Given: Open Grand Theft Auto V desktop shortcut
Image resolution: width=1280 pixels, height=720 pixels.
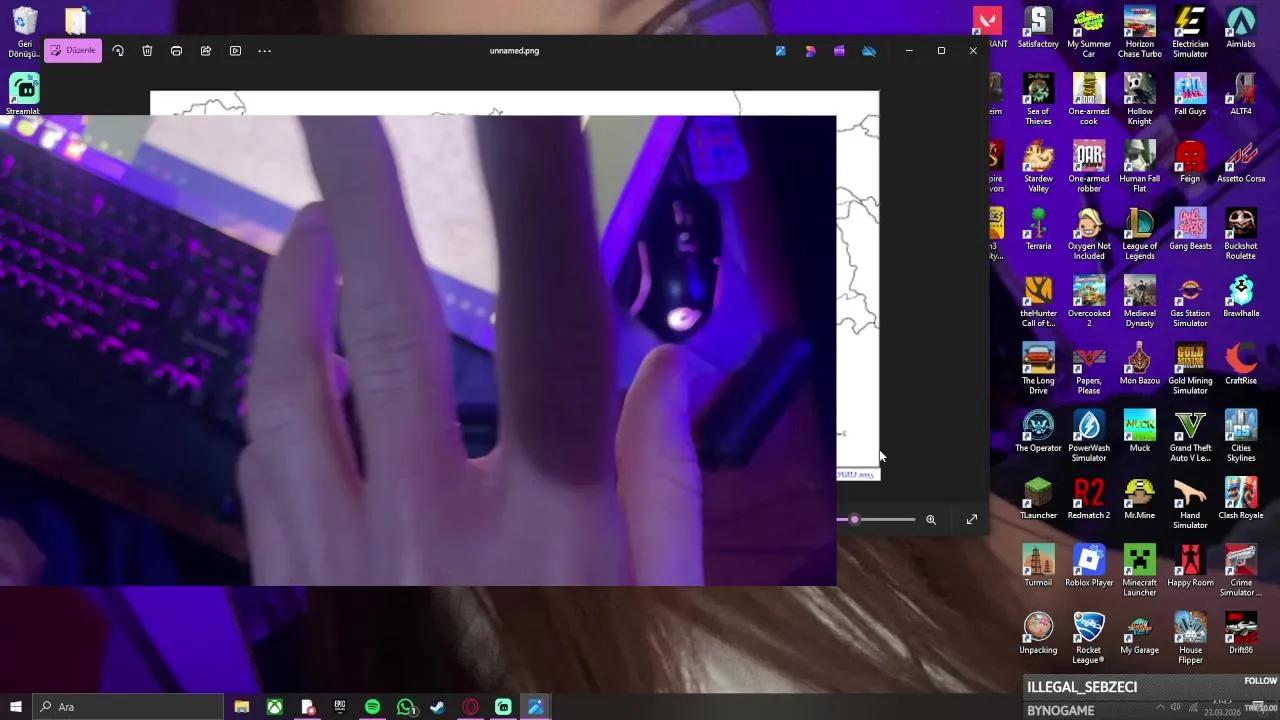Looking at the screenshot, I should tap(1190, 435).
